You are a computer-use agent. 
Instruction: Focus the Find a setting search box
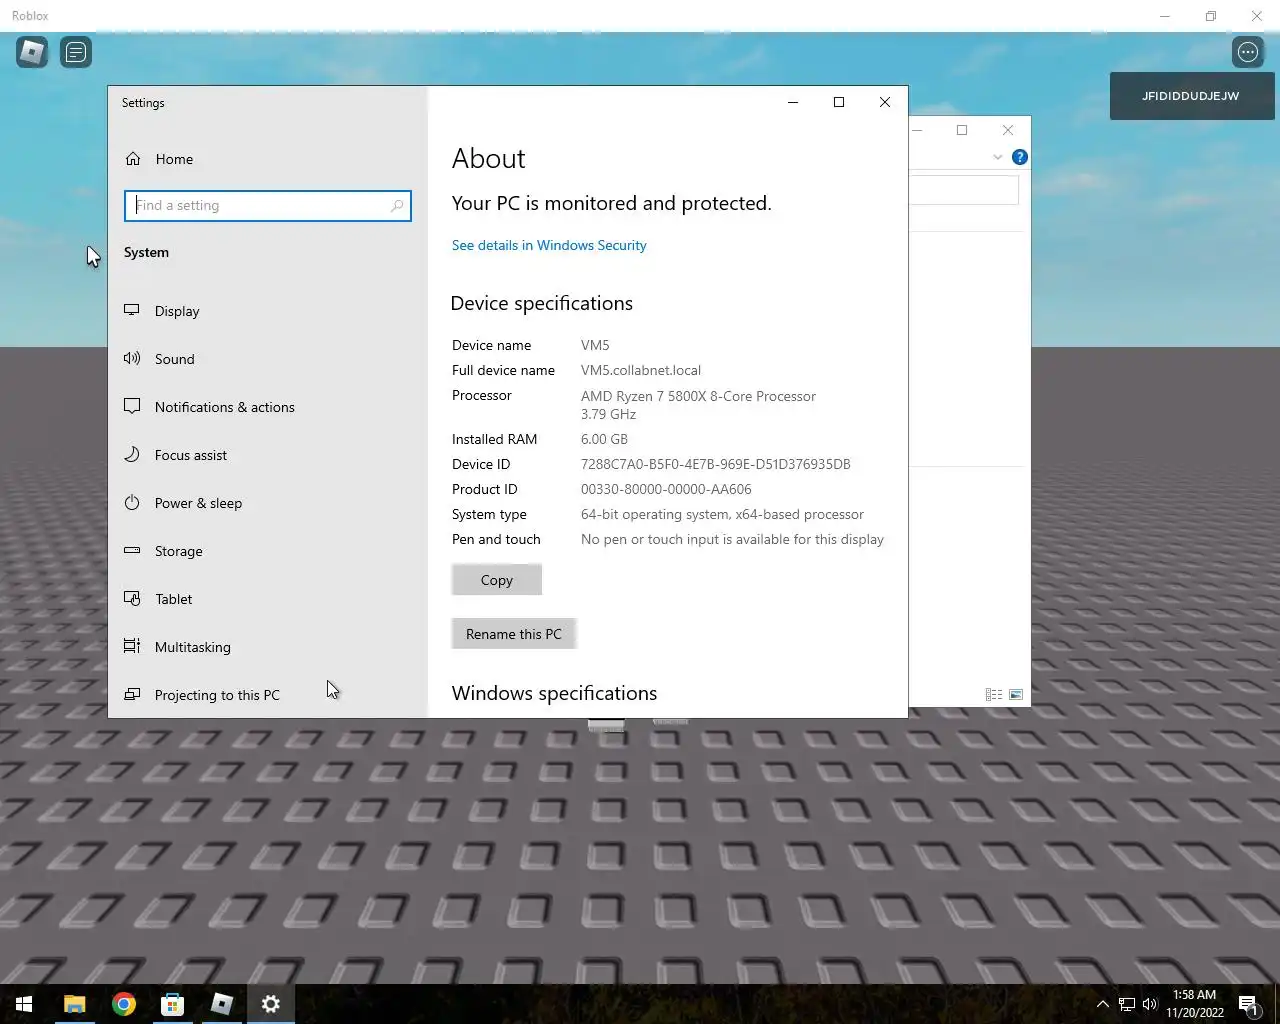click(x=268, y=206)
